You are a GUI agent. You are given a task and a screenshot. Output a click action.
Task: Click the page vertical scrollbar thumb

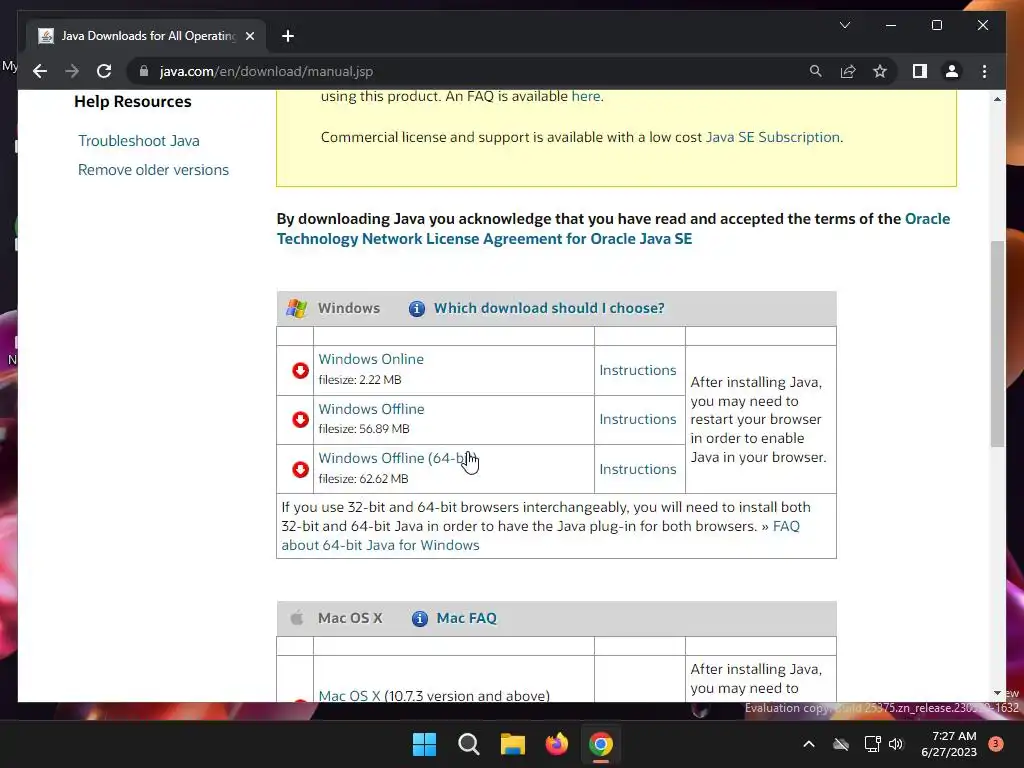pyautogui.click(x=997, y=344)
